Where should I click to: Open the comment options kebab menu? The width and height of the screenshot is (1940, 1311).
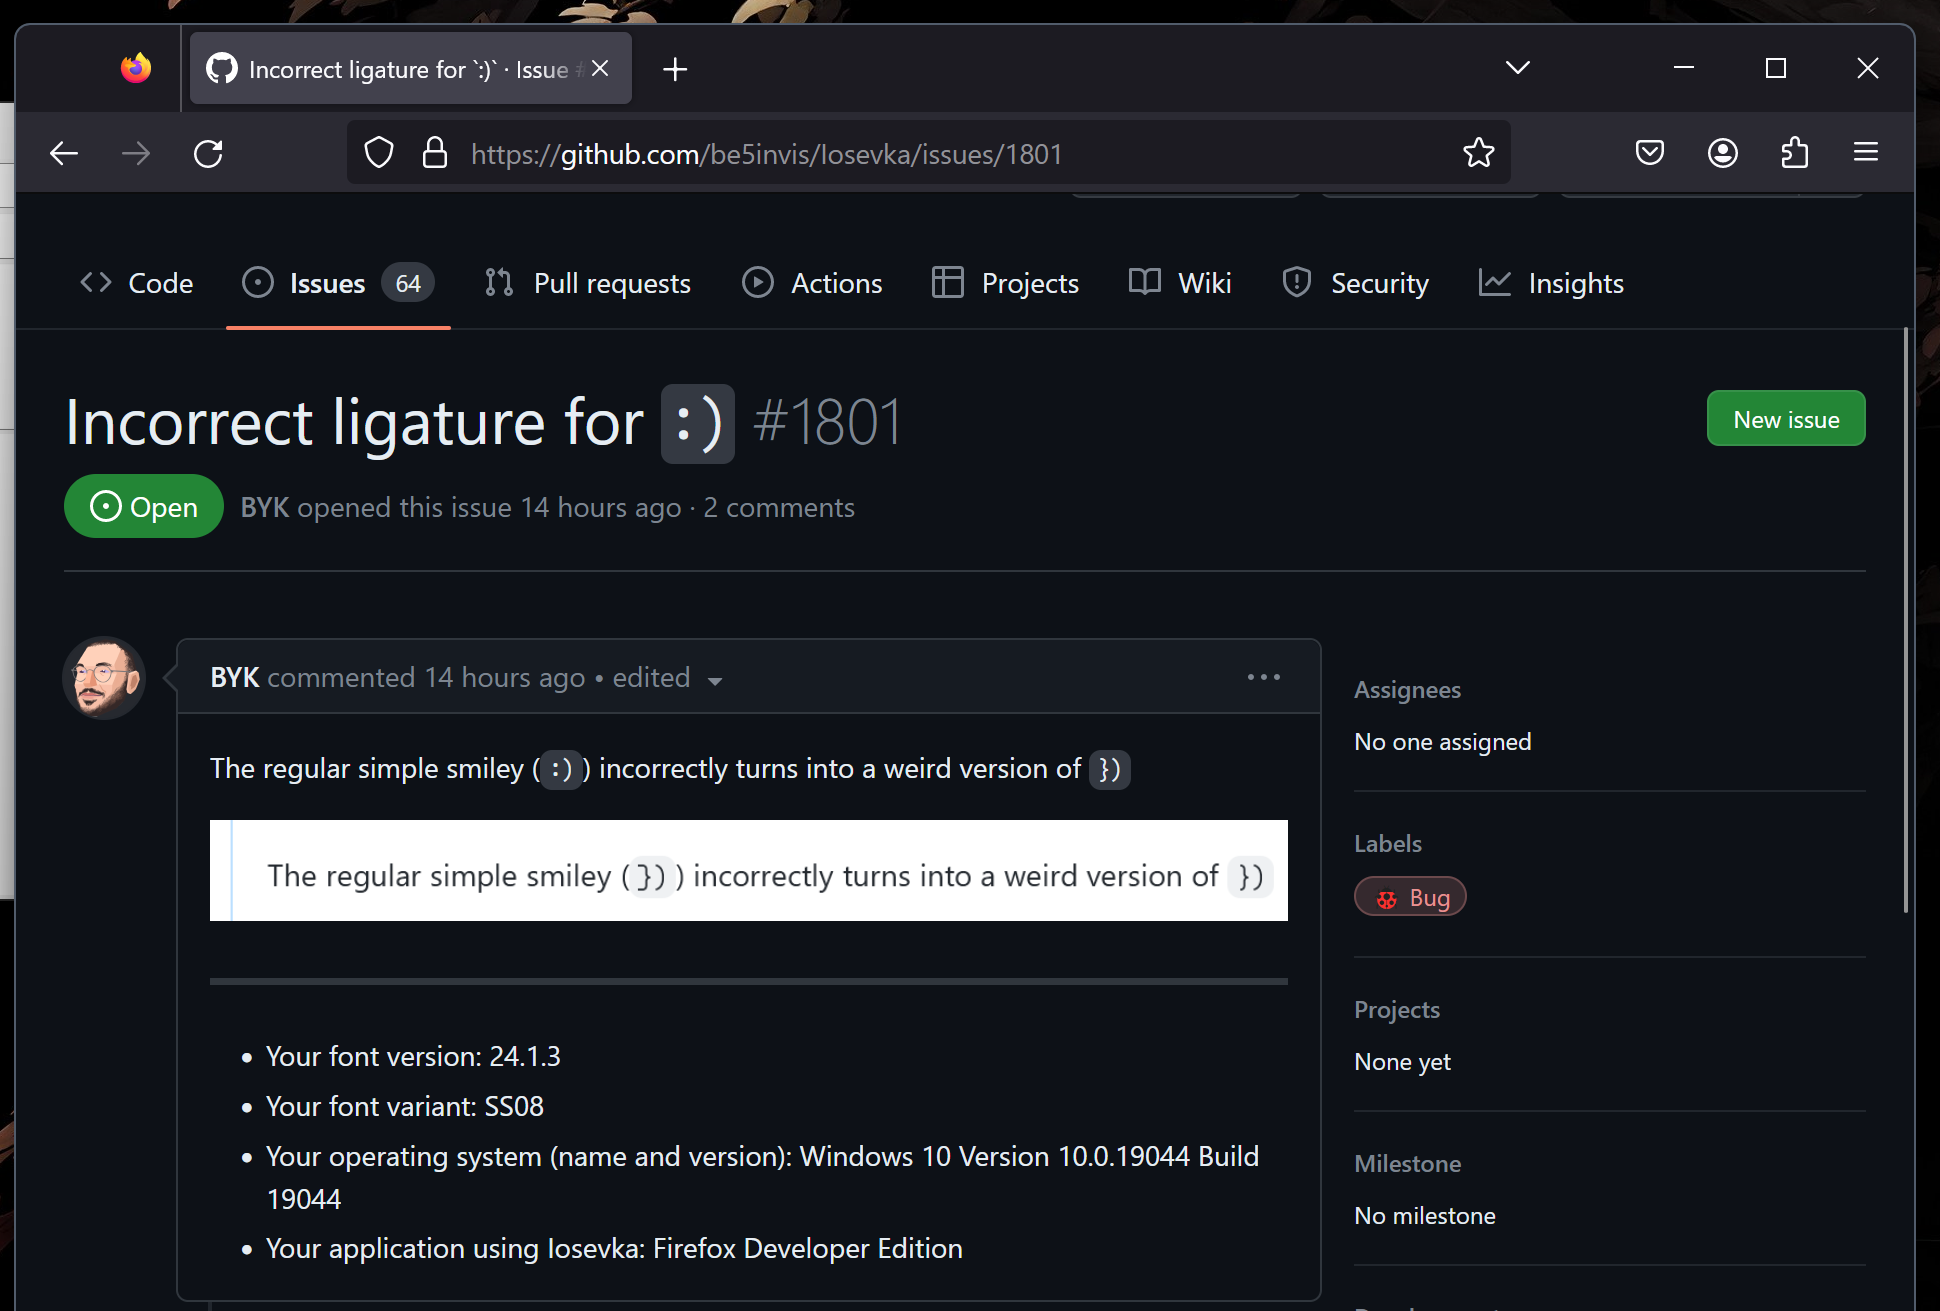[x=1263, y=677]
